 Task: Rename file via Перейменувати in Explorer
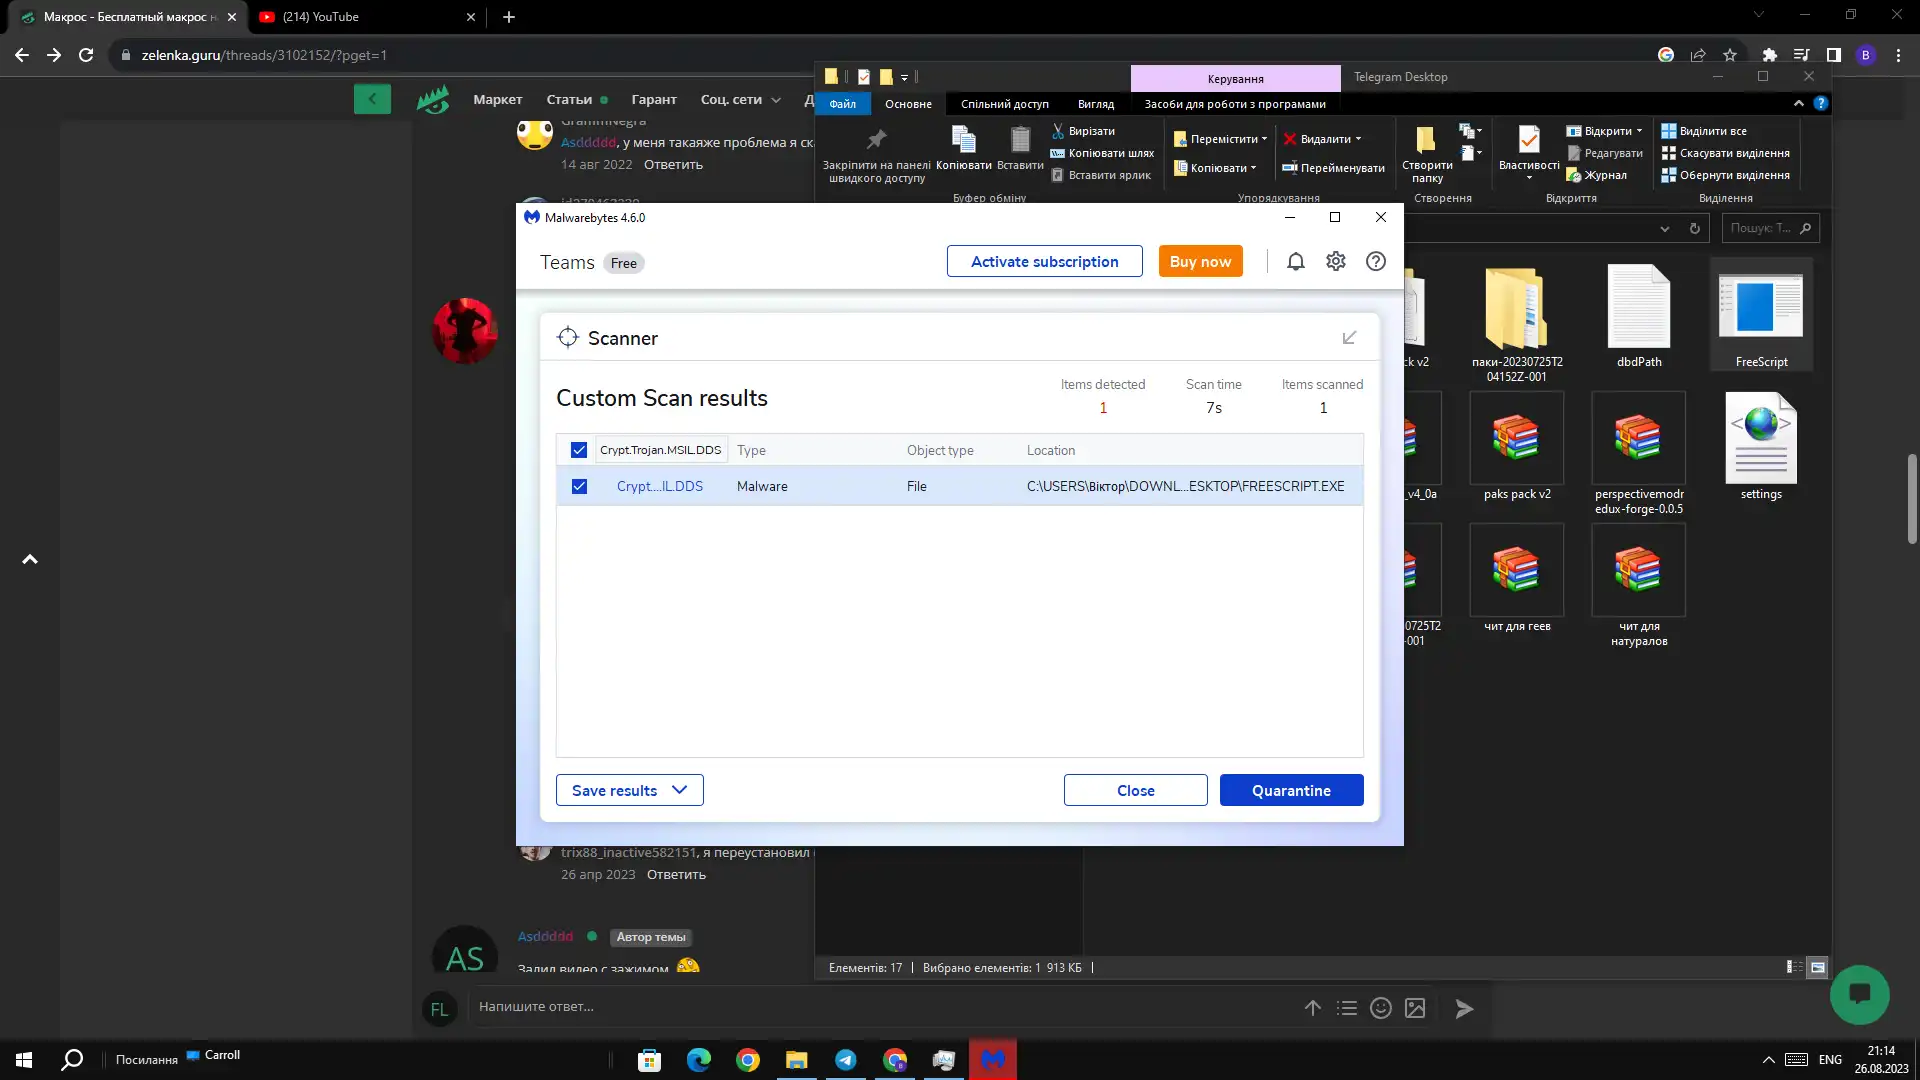pyautogui.click(x=1334, y=168)
